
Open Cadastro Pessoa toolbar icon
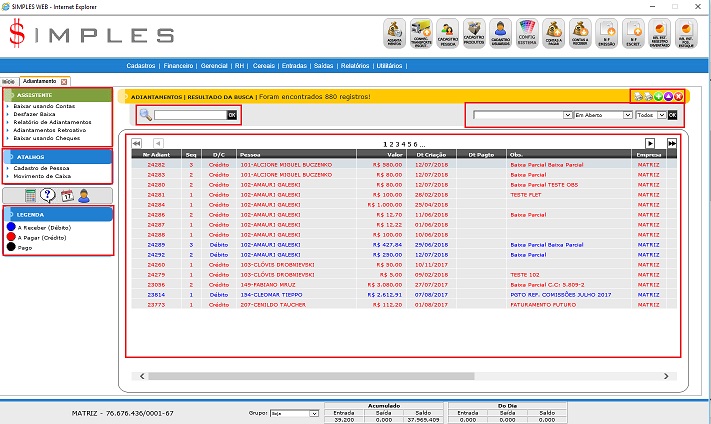448,34
